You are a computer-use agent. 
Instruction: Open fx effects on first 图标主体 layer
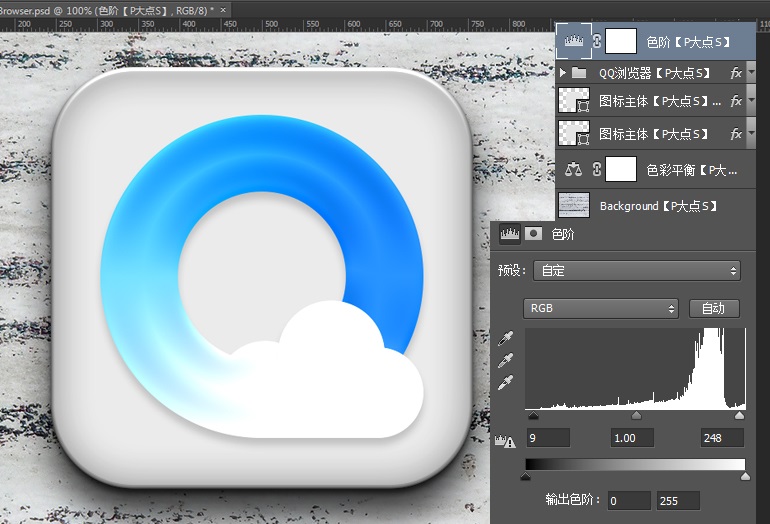point(736,101)
